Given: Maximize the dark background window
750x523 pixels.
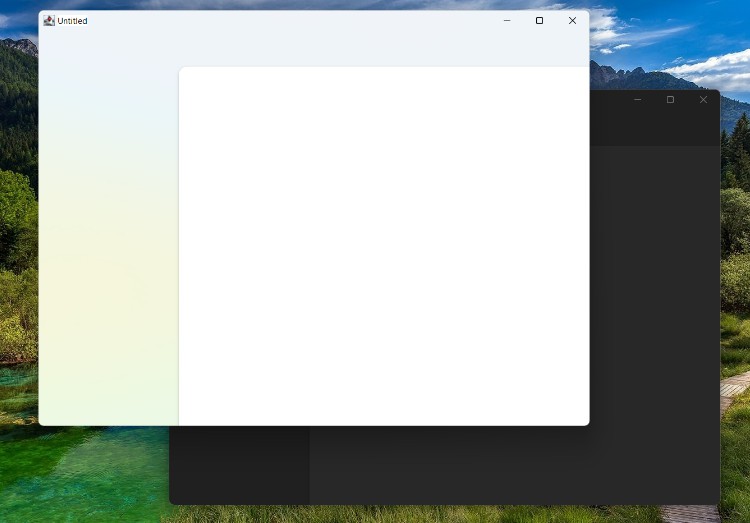Looking at the screenshot, I should pos(671,100).
